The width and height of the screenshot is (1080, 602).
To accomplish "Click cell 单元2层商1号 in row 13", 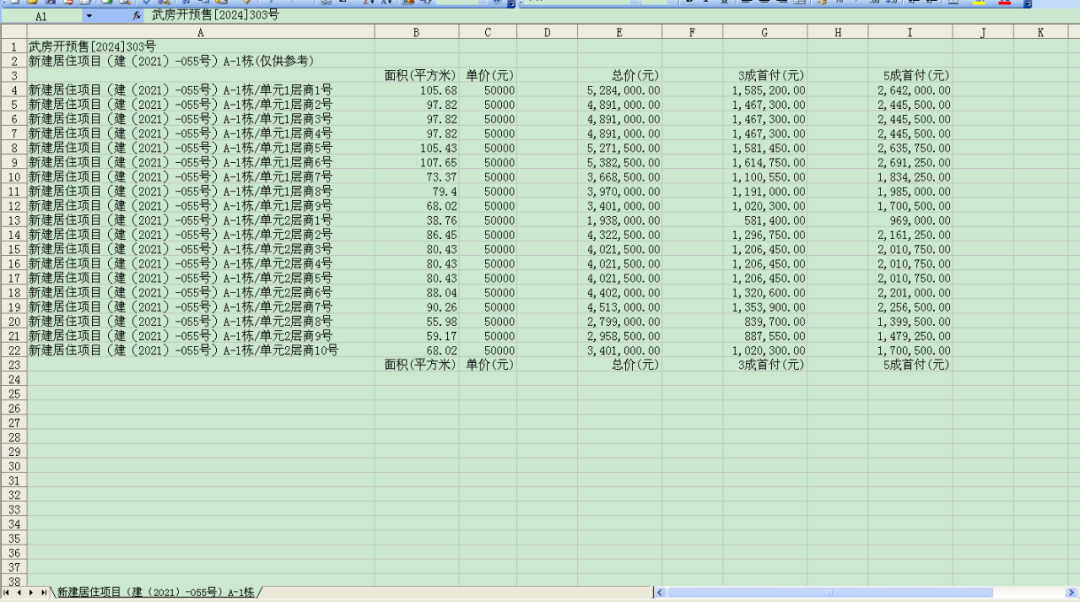I will point(200,220).
